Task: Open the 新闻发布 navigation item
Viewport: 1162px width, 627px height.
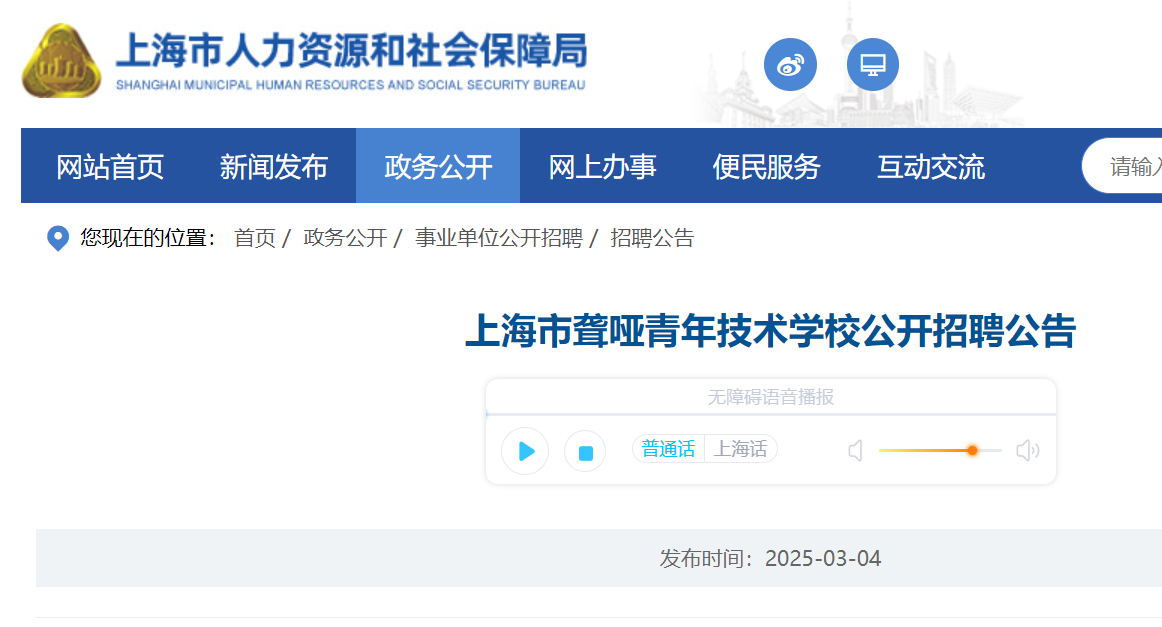Action: coord(274,167)
